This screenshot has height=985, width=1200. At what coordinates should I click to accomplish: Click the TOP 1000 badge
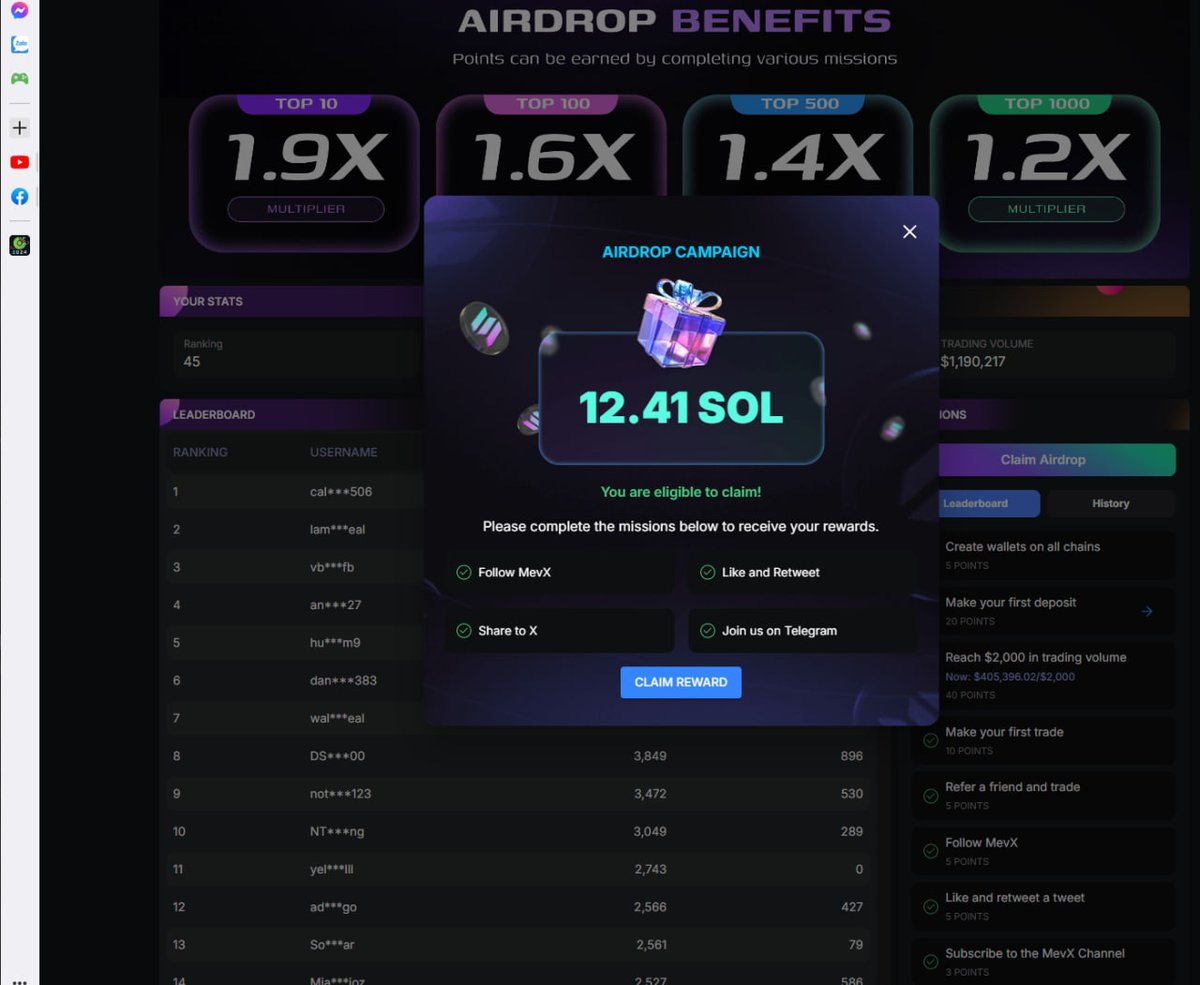tap(1047, 104)
